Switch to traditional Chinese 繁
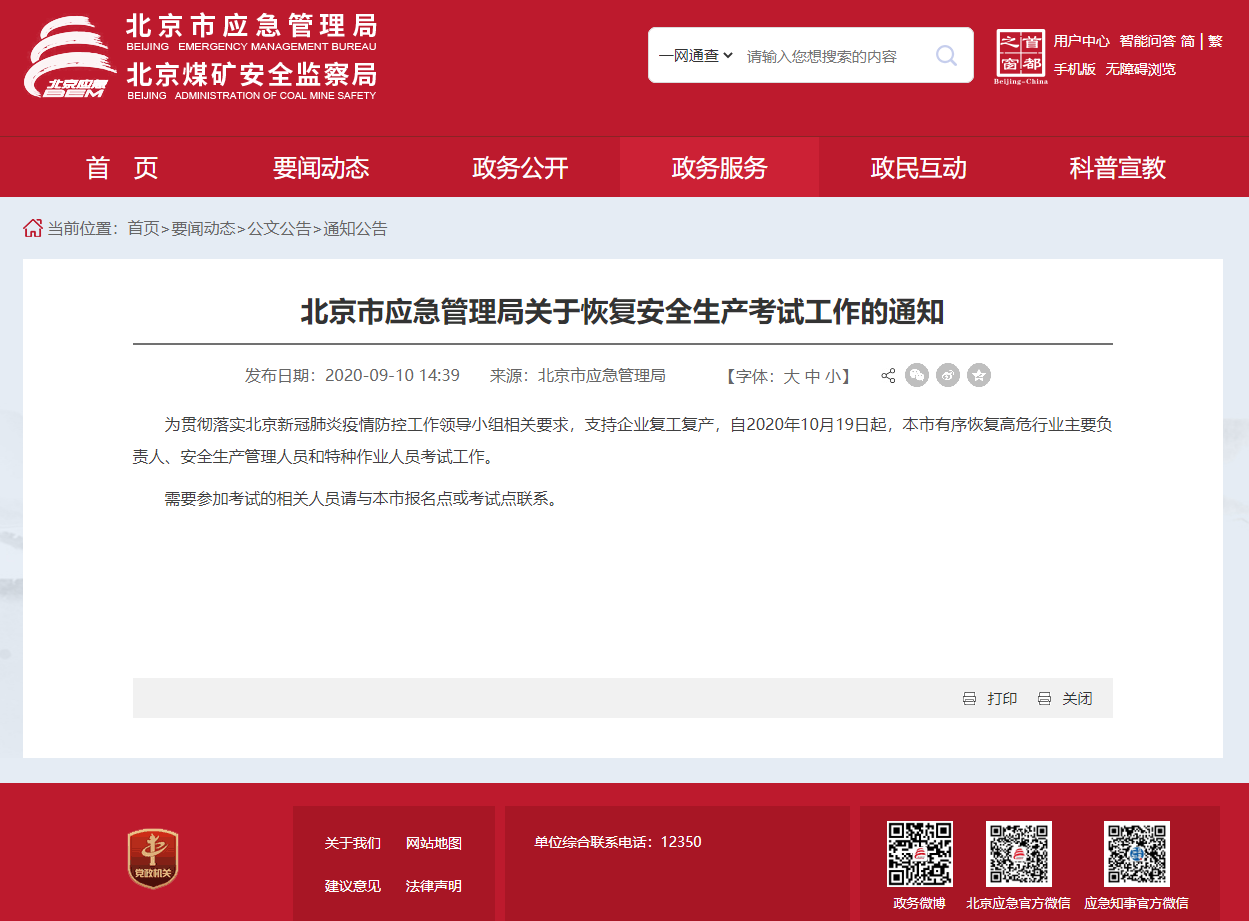 [1215, 41]
